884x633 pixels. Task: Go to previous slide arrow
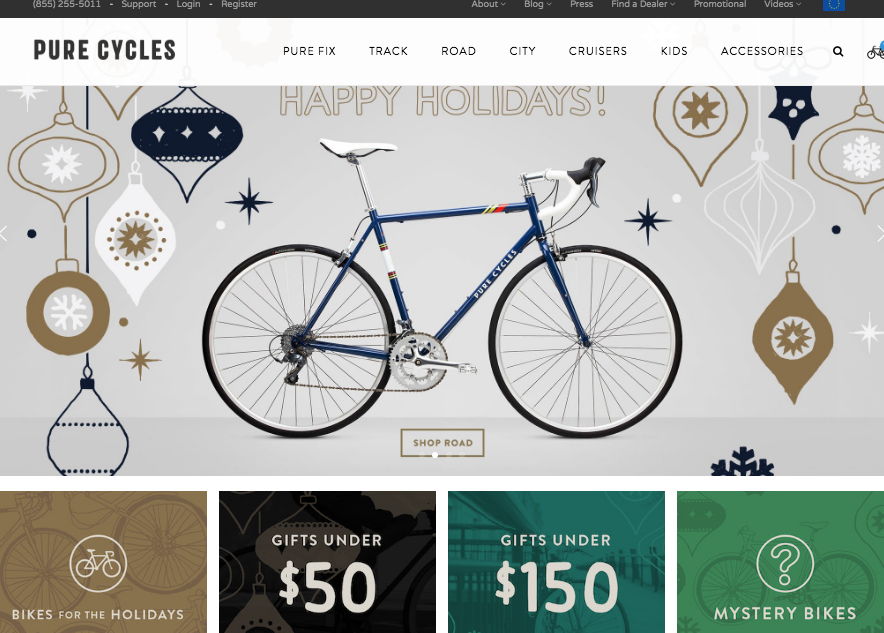(4, 233)
